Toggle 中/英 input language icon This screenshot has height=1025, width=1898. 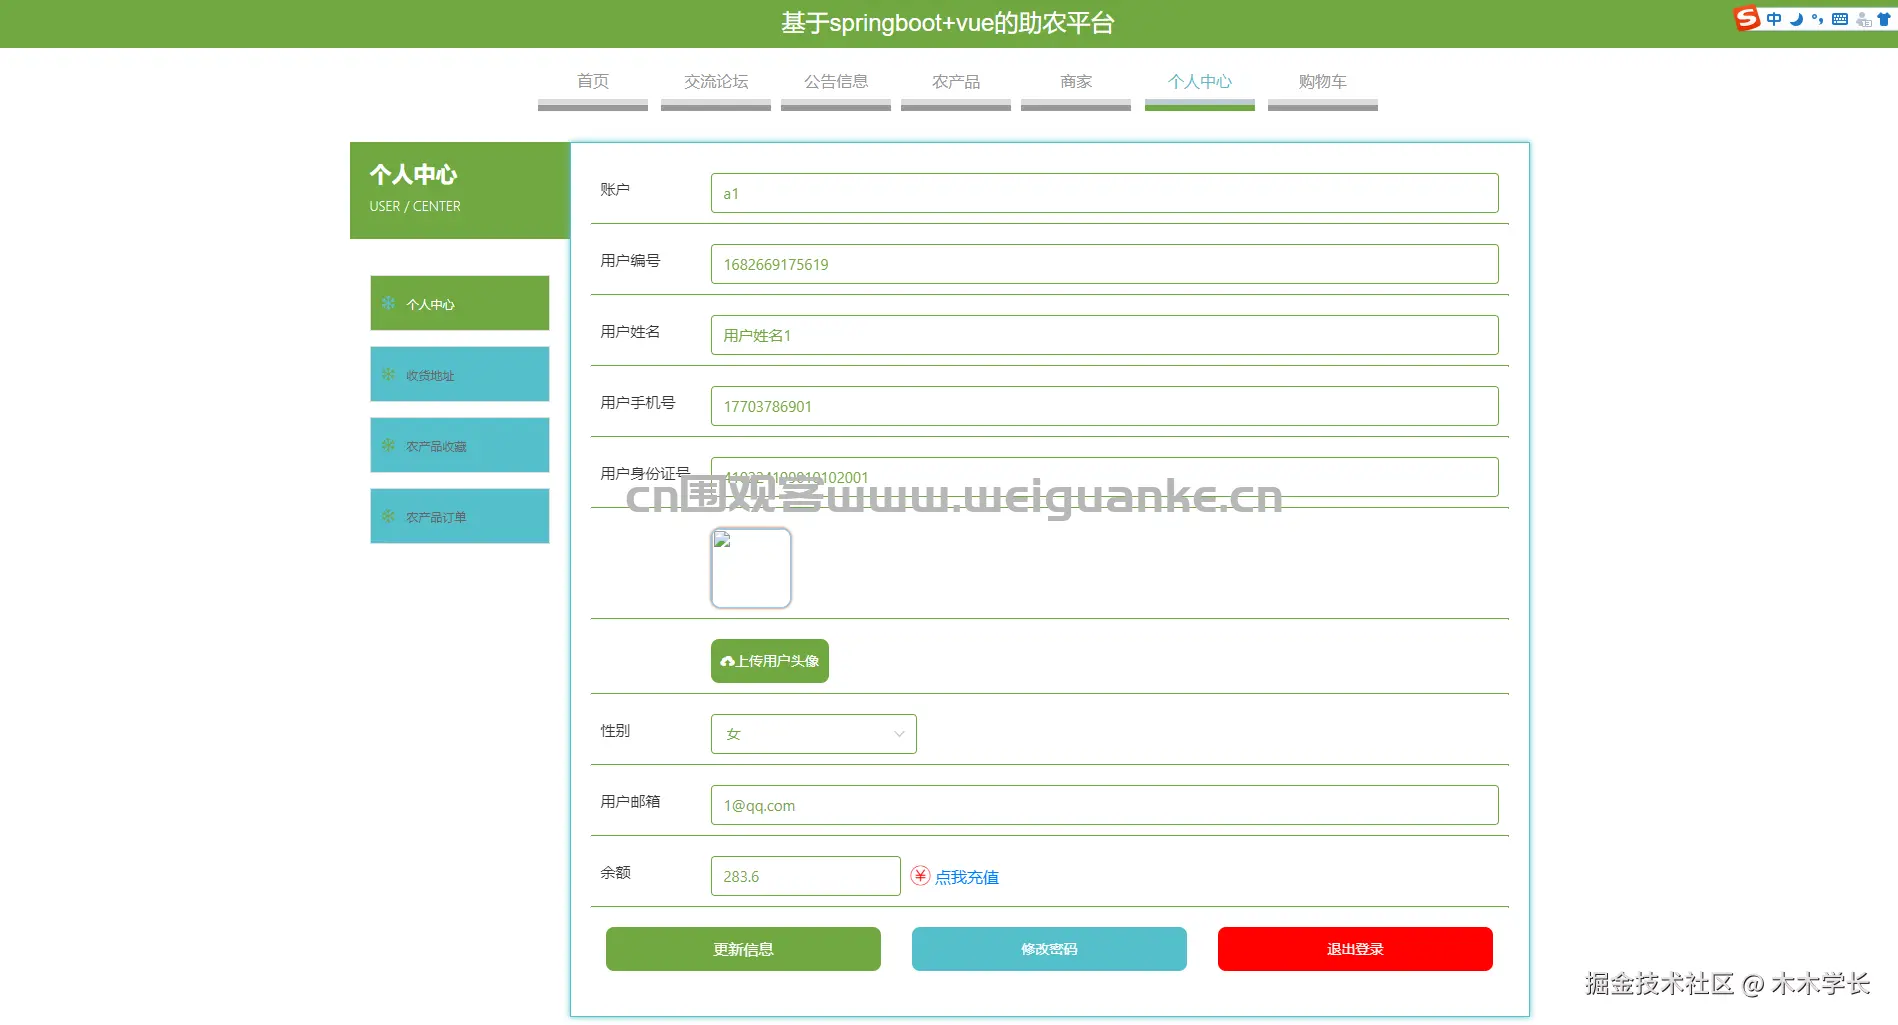click(x=1774, y=19)
